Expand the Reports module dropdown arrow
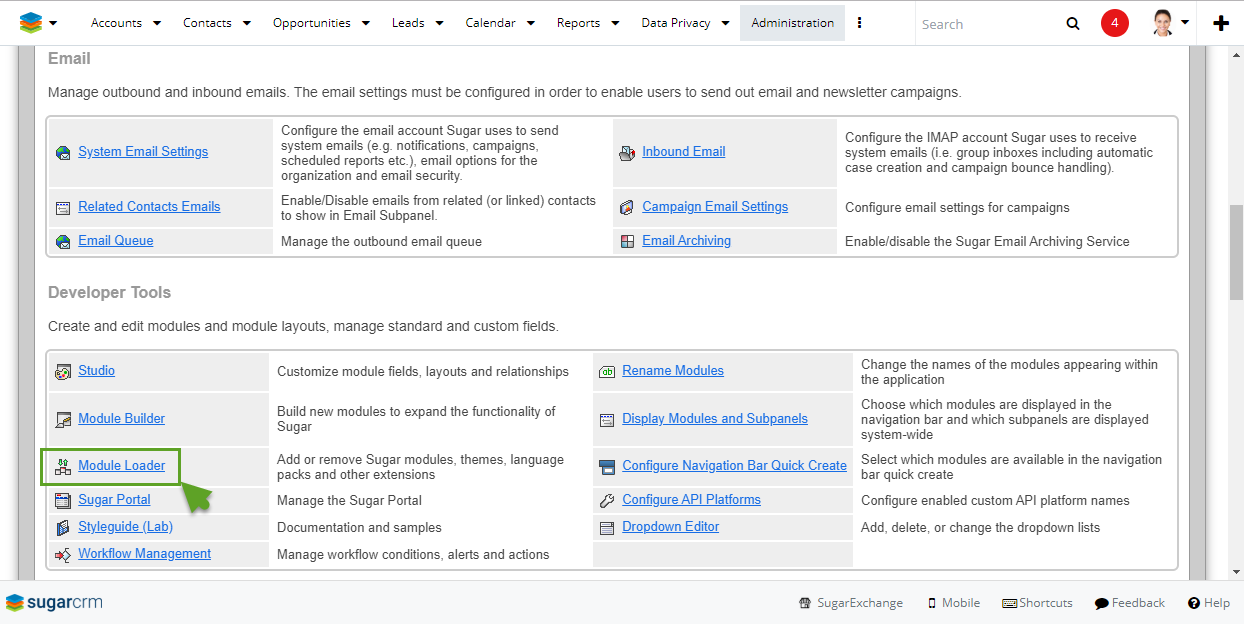 (615, 23)
